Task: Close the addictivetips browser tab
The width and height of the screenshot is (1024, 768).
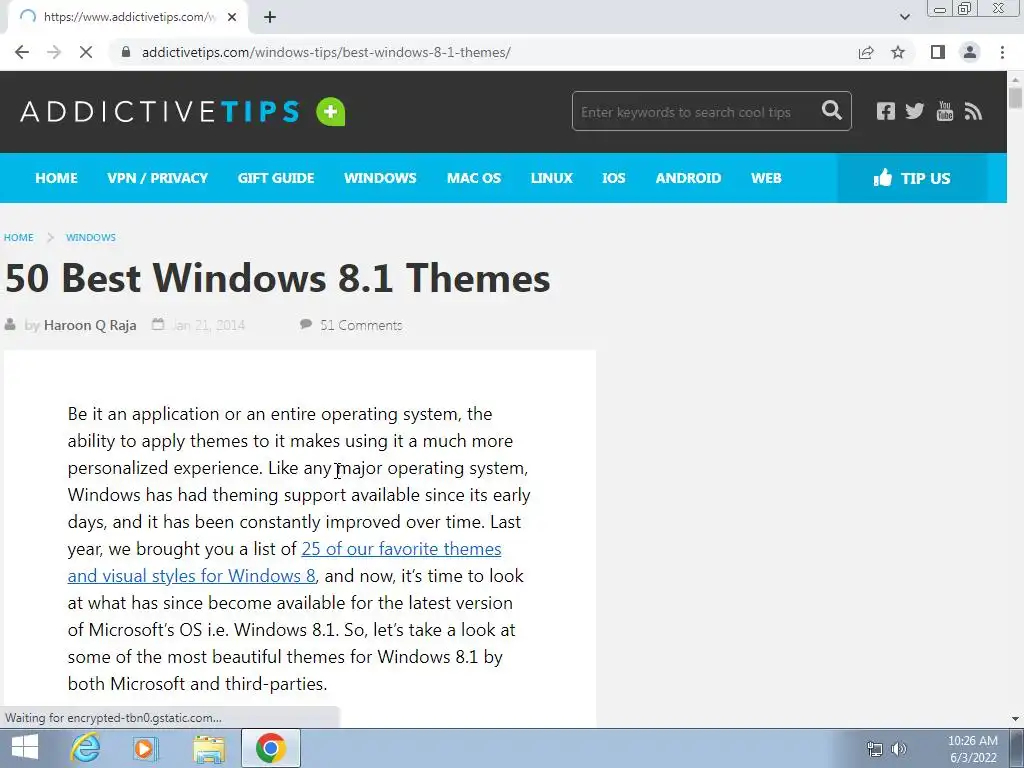Action: click(x=232, y=18)
